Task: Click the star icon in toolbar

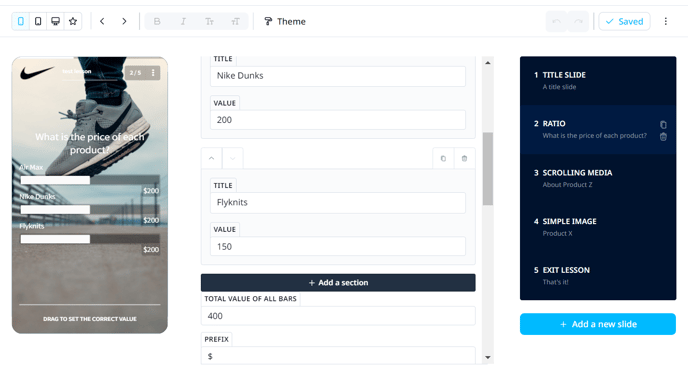Action: click(x=73, y=22)
